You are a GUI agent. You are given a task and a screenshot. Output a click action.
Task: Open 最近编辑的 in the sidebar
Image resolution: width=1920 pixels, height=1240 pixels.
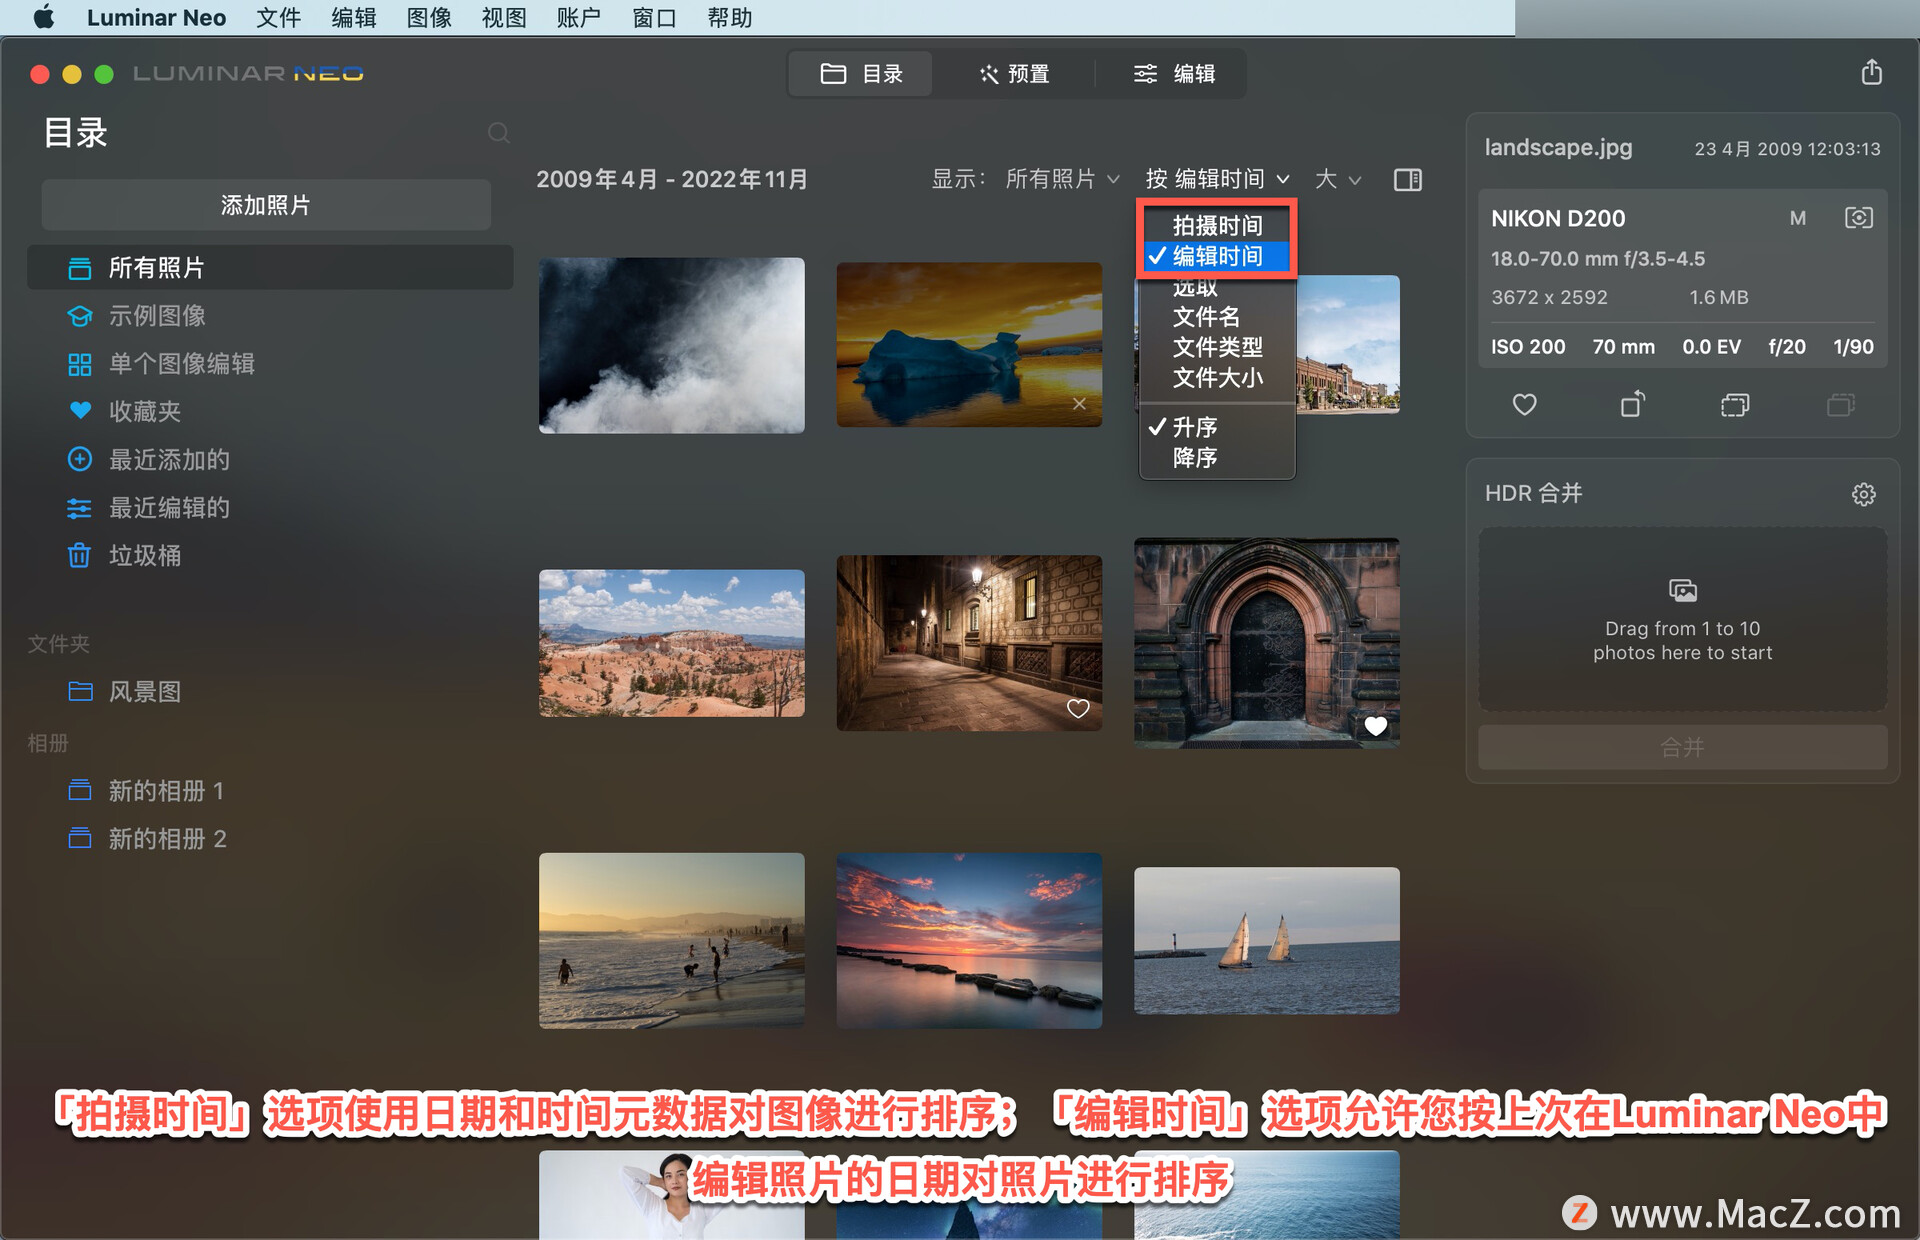pyautogui.click(x=270, y=508)
